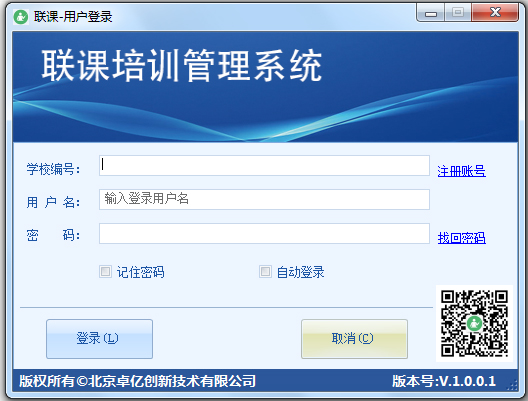The height and width of the screenshot is (401, 528).
Task: Open the 注册账号 link
Action: (x=461, y=171)
